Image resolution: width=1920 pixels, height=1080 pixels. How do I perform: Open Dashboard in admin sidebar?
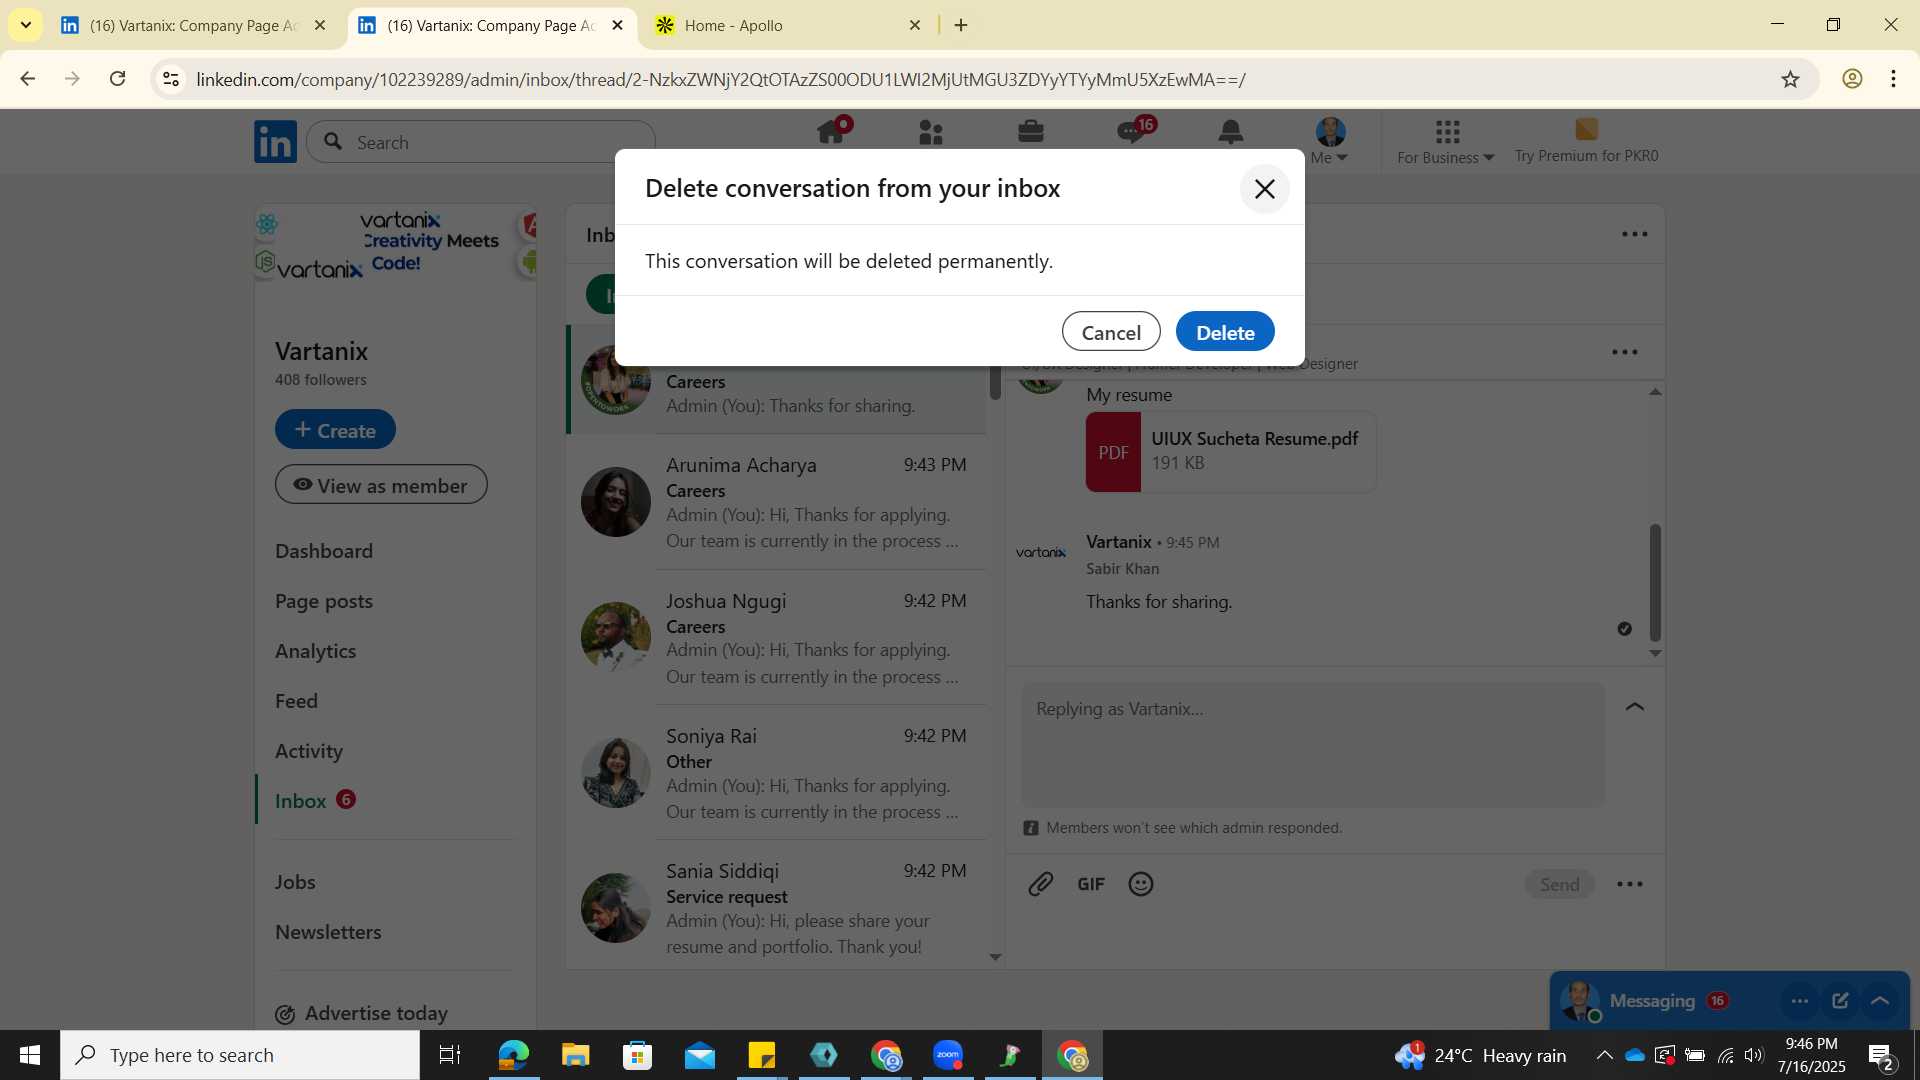pyautogui.click(x=324, y=551)
